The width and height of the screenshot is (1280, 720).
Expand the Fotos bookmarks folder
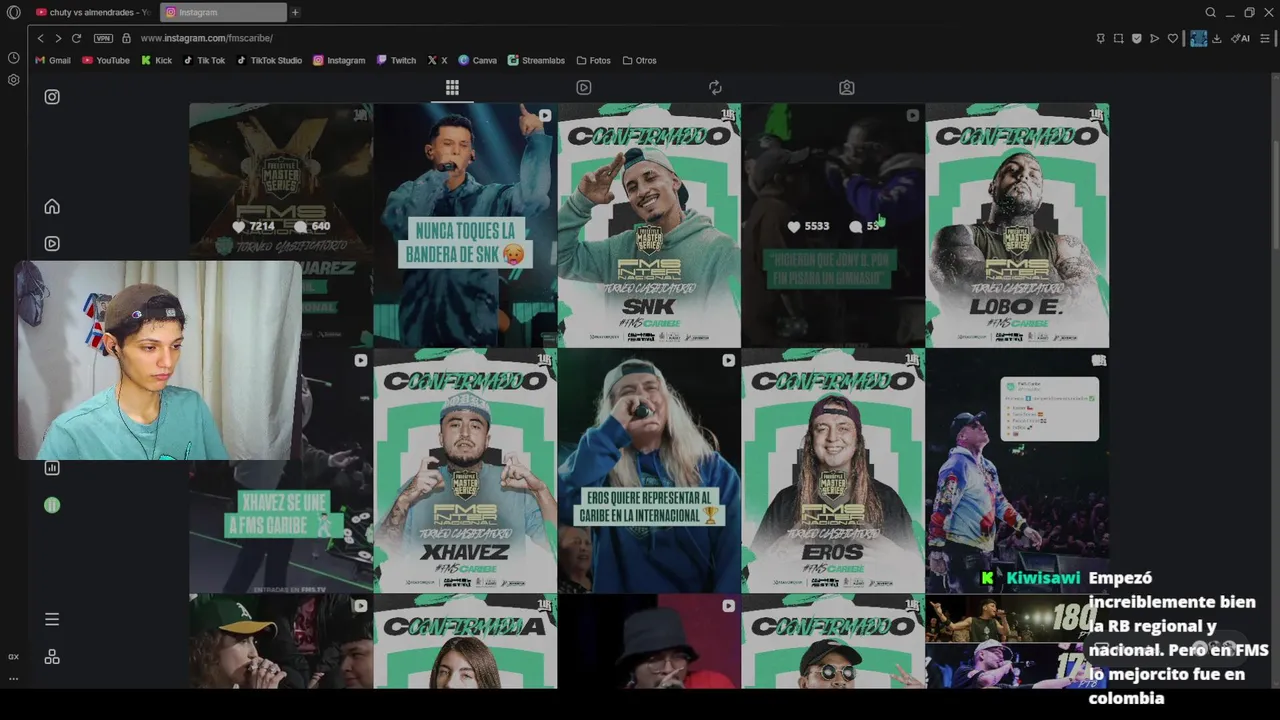pos(594,60)
